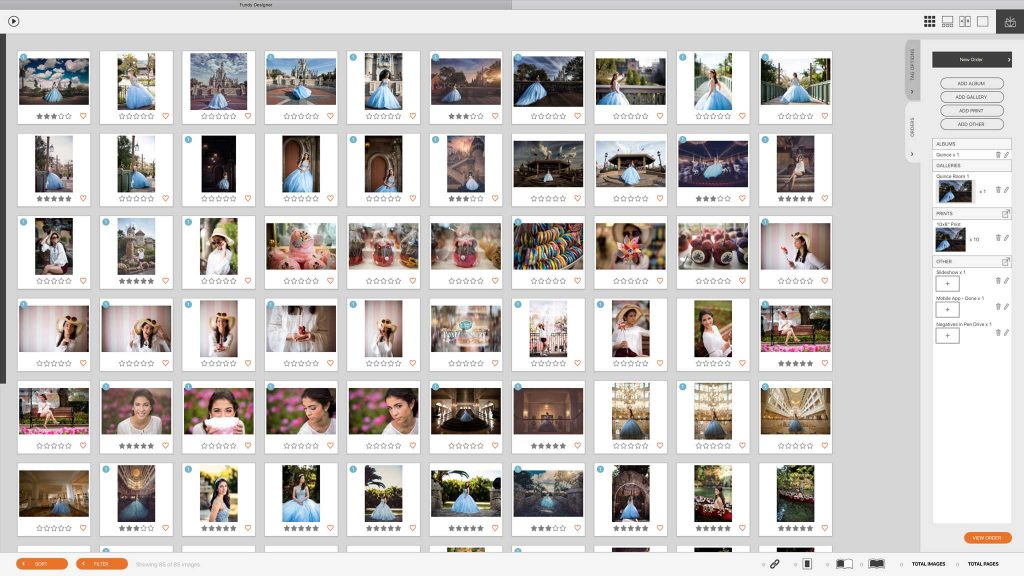Expand the New Order arrow
Viewport: 1024px width, 576px height.
pyautogui.click(x=1008, y=59)
